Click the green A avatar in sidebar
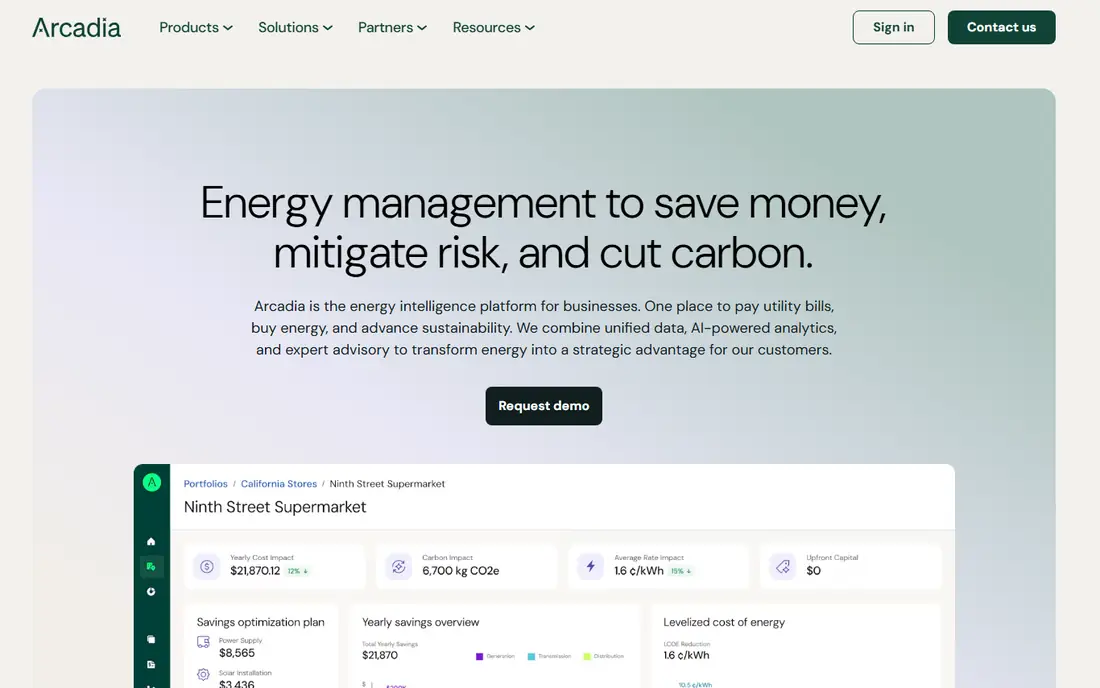This screenshot has width=1100, height=688. pos(152,483)
